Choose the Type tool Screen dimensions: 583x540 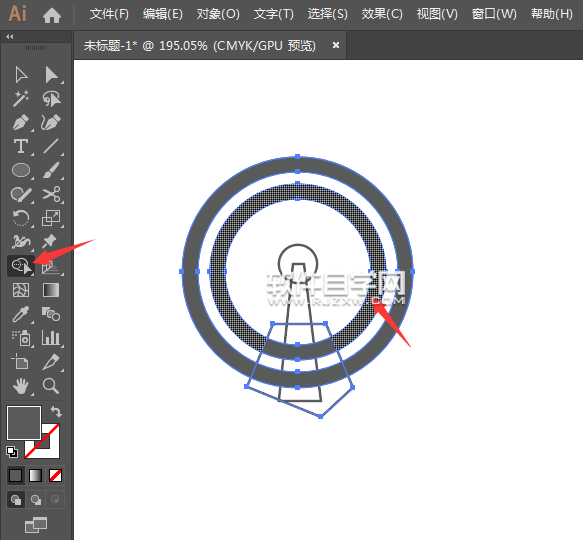[x=21, y=147]
